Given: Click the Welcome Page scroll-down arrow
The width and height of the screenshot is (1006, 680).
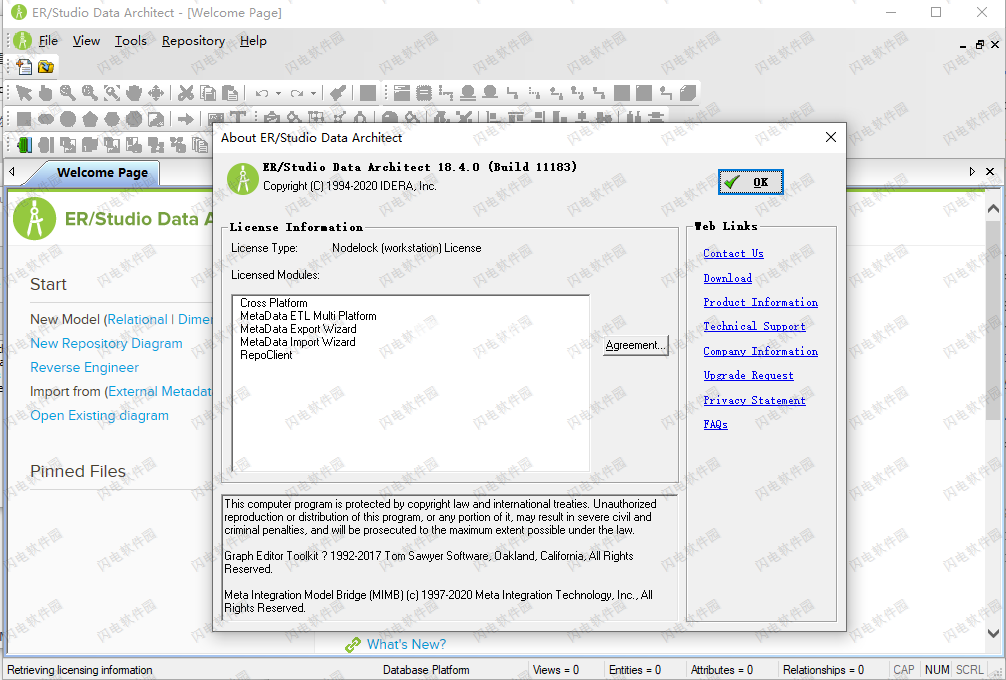Looking at the screenshot, I should click(993, 633).
